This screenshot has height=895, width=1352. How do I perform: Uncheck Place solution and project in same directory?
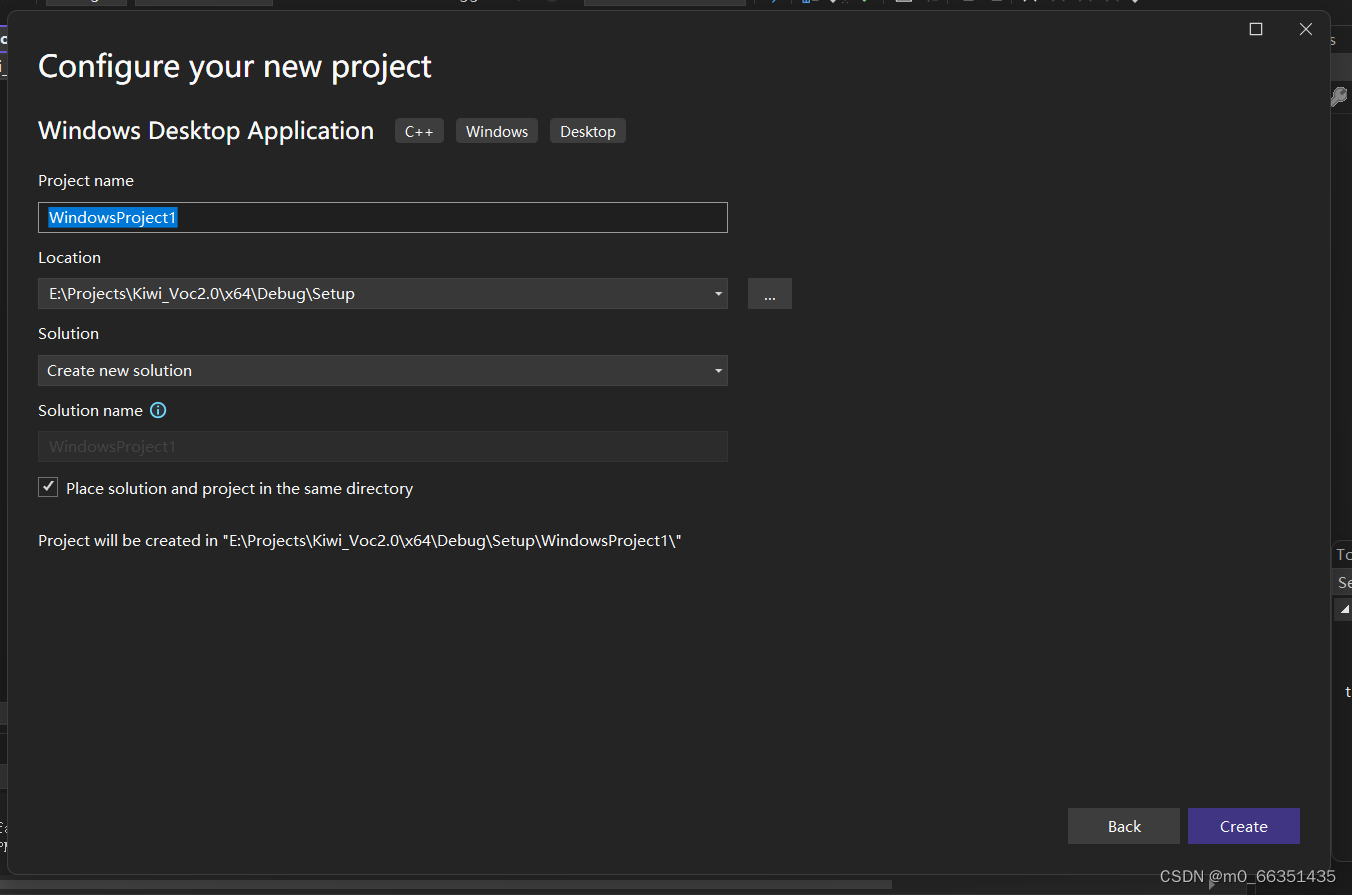click(47, 487)
